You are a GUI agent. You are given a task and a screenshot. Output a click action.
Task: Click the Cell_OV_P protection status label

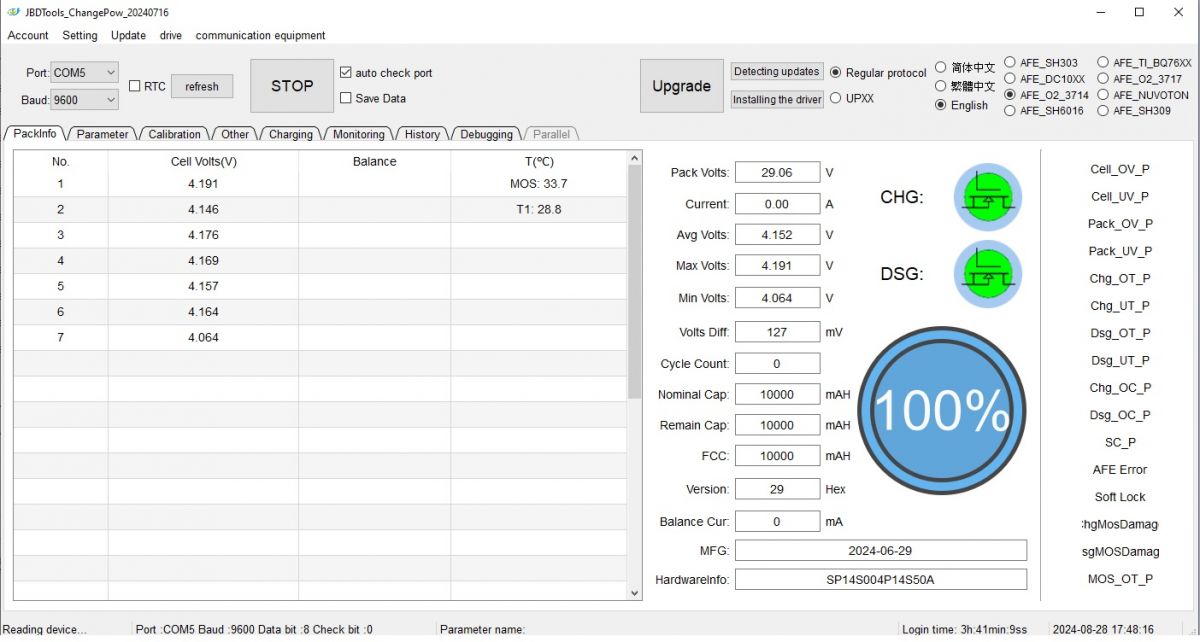[1120, 169]
